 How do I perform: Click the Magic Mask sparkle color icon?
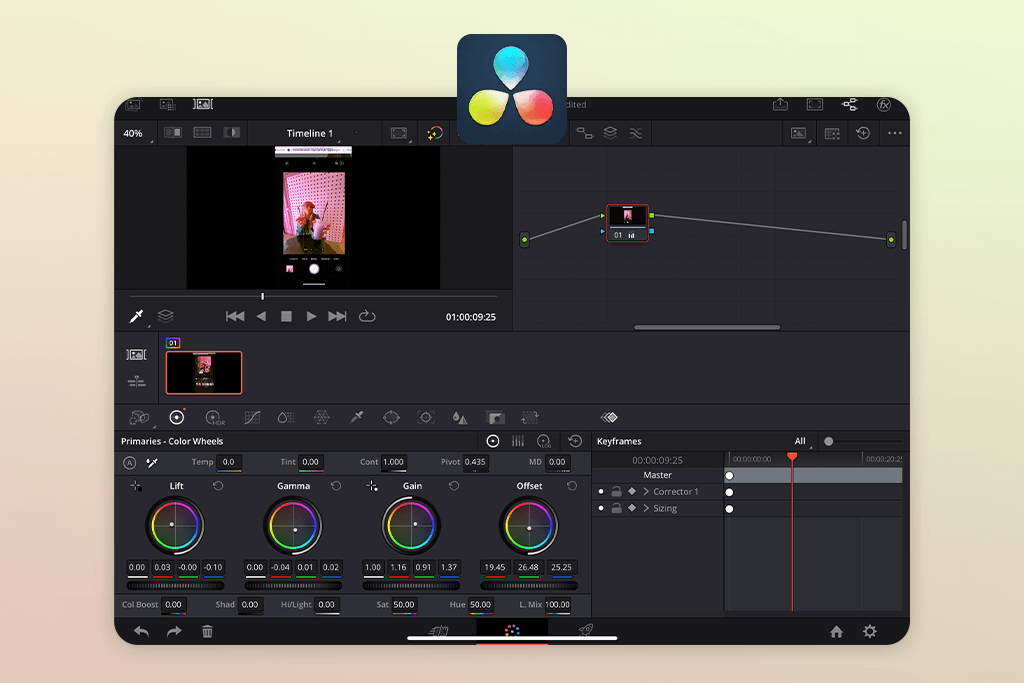pos(435,133)
